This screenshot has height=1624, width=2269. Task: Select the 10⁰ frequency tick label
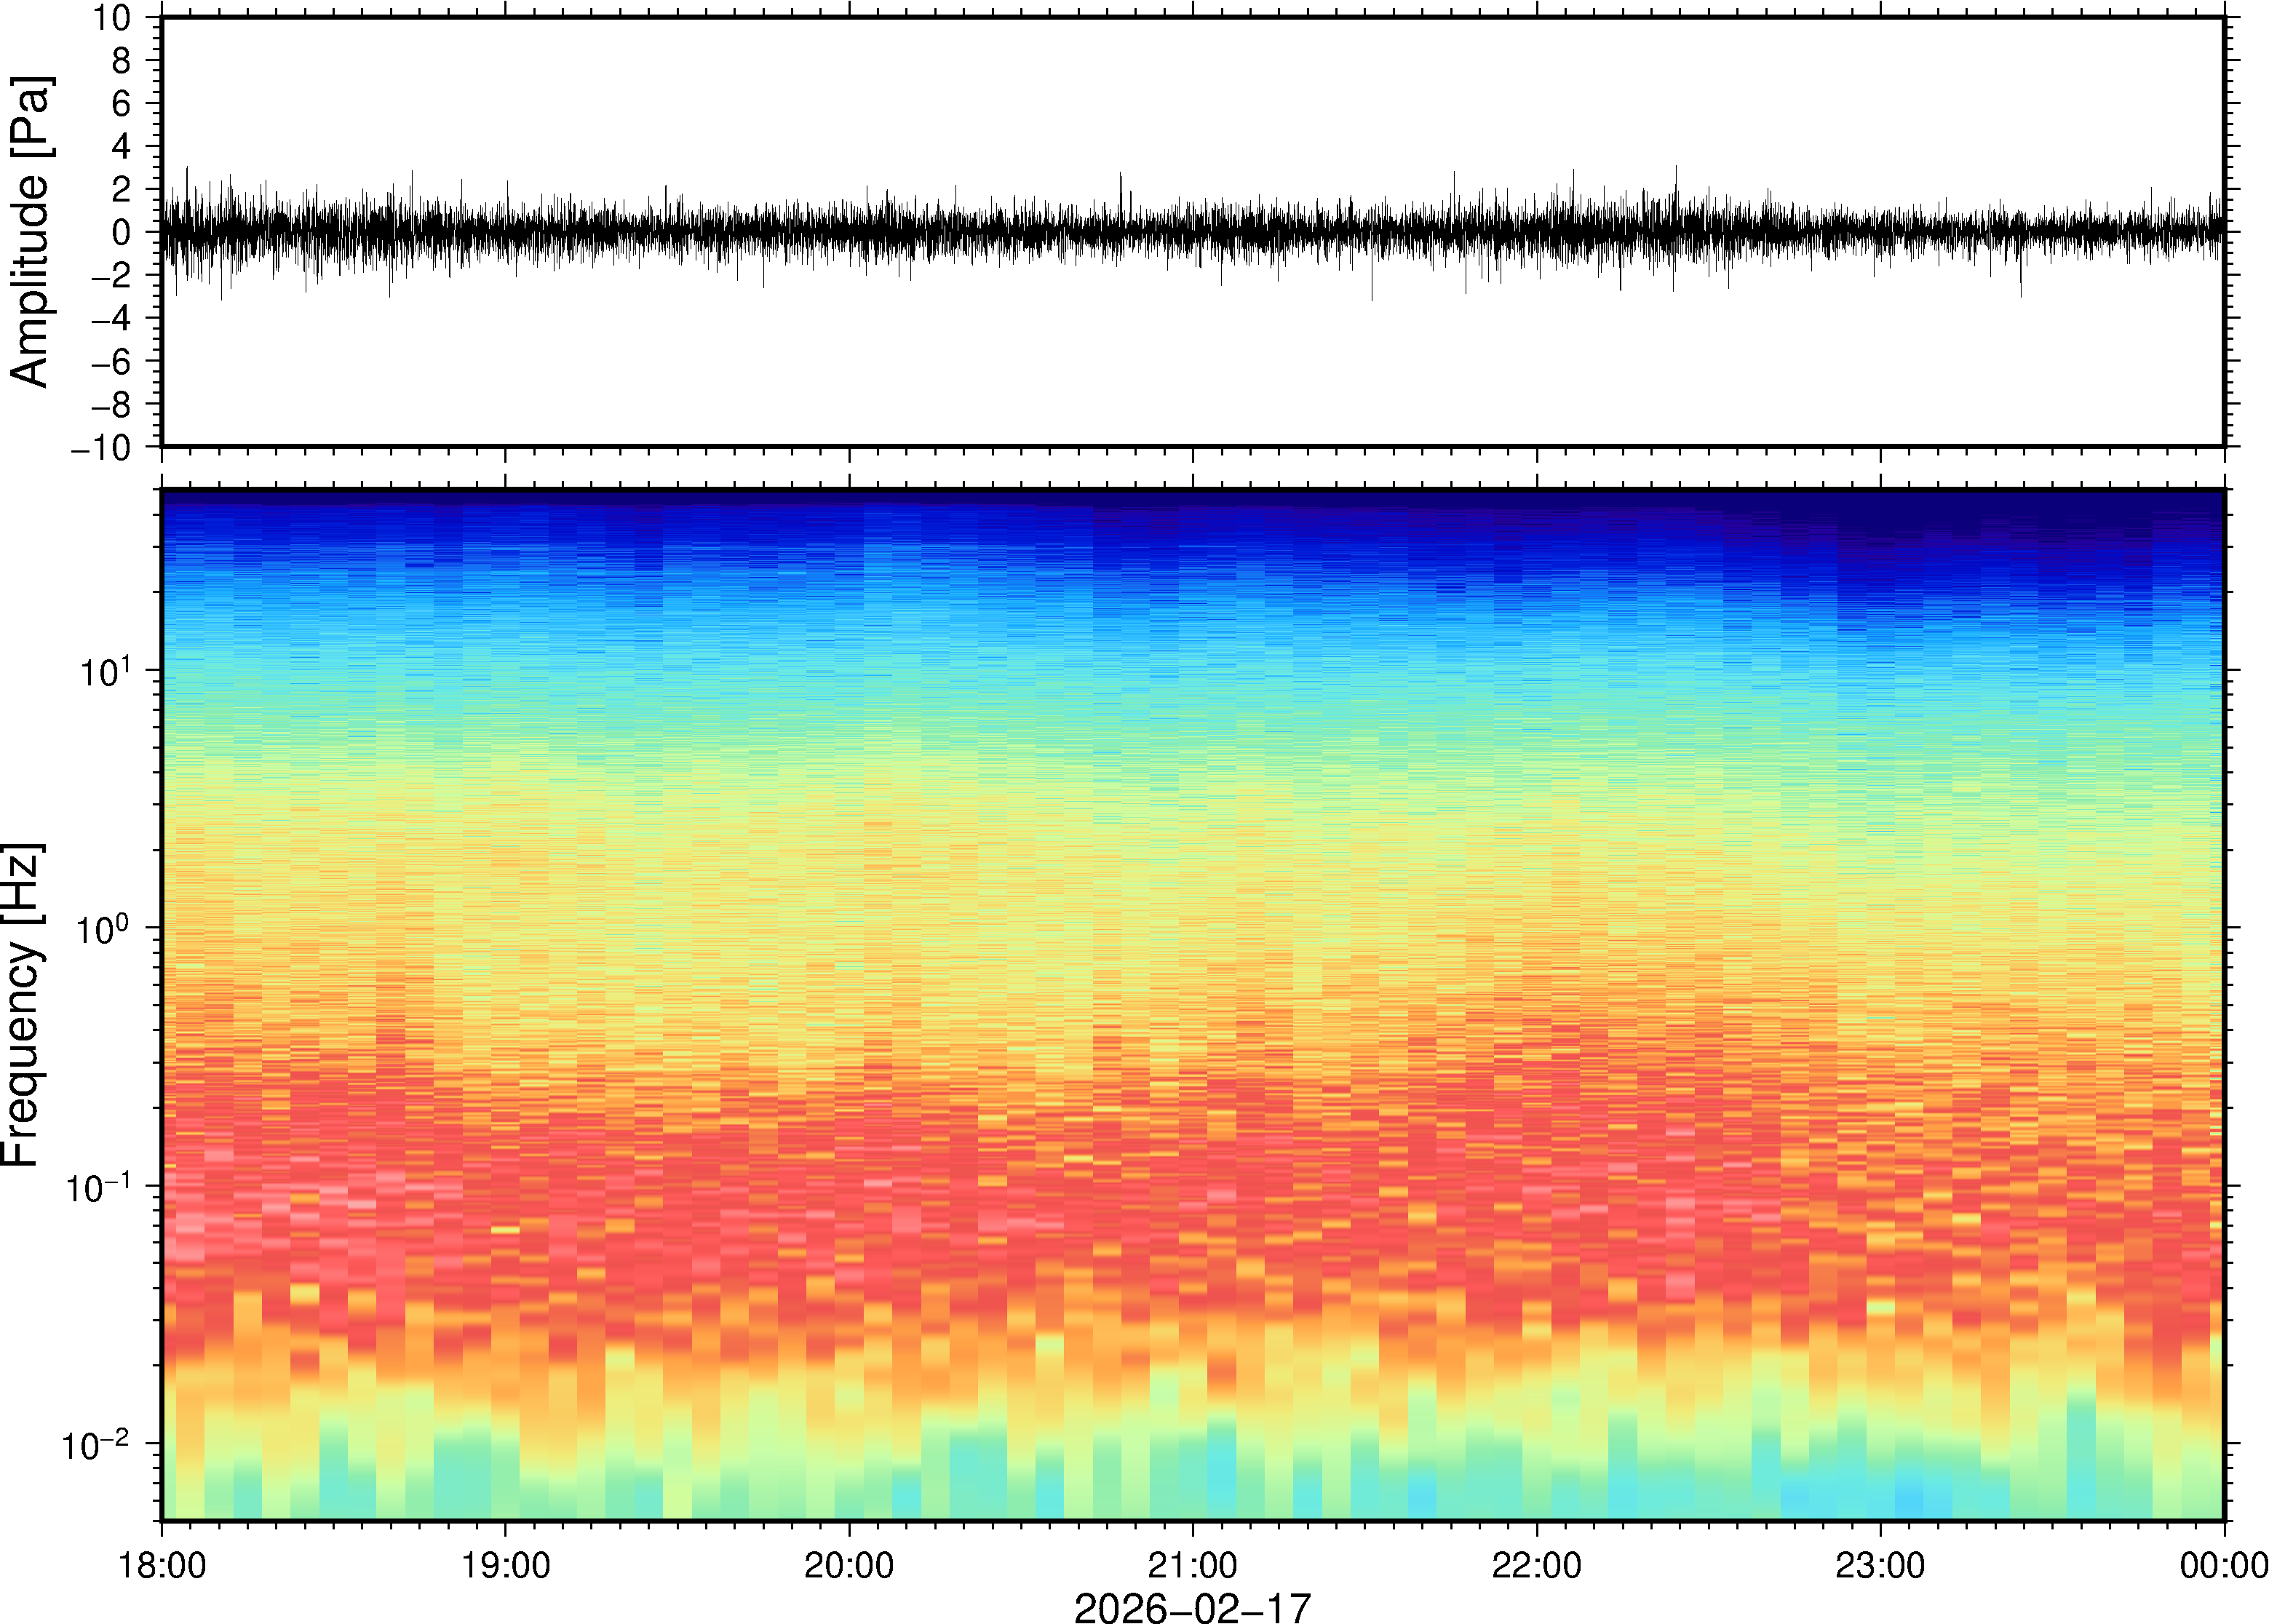coord(105,929)
